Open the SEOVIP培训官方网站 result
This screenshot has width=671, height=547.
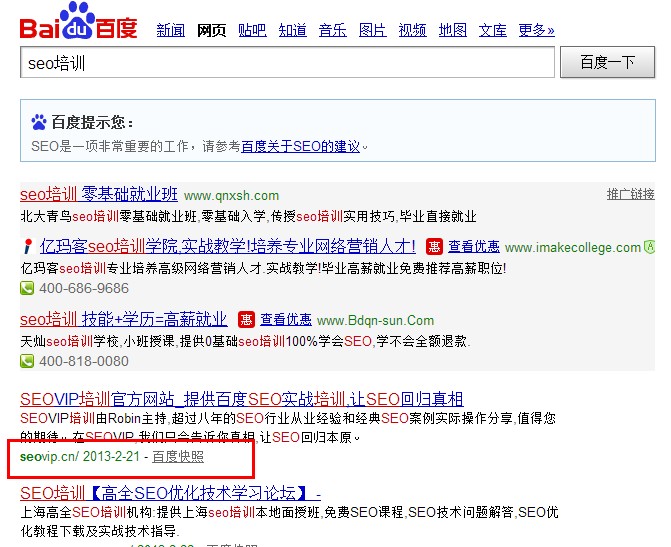coord(242,399)
